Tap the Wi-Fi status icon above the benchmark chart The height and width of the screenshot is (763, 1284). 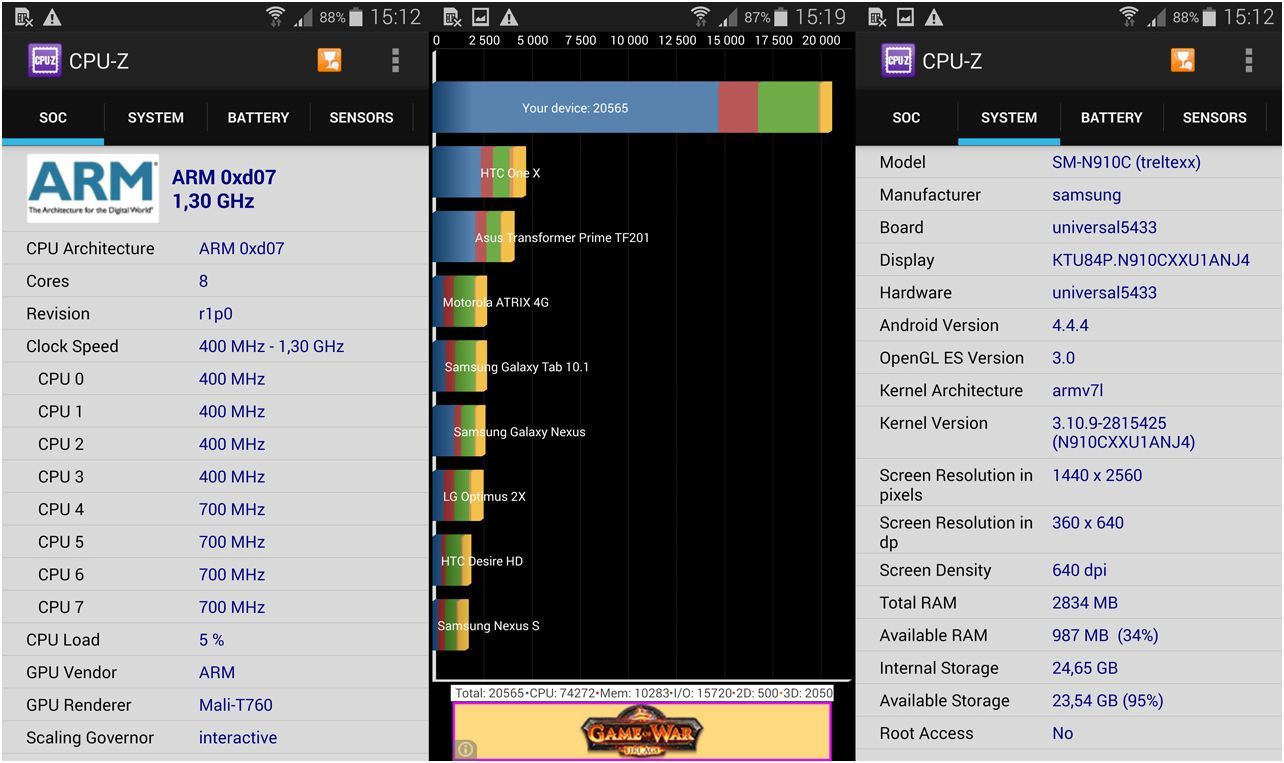701,17
